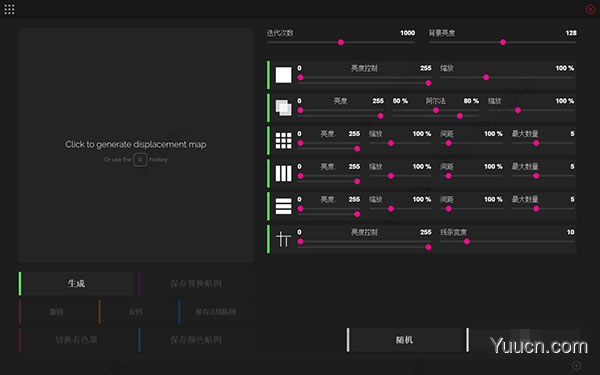Toggle green enable bar of overlapping squares row
600x375 pixels.
[268, 108]
